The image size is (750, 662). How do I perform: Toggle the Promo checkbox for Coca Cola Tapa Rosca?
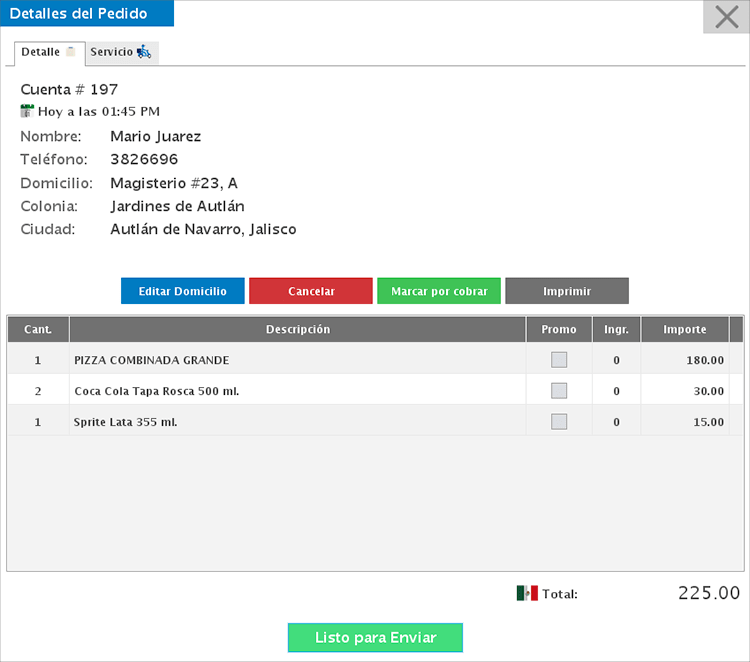[559, 391]
